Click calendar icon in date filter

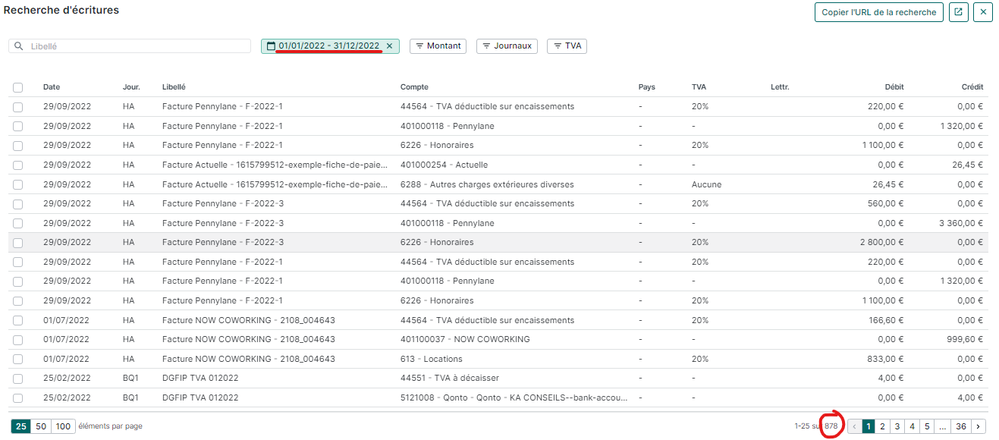click(271, 46)
